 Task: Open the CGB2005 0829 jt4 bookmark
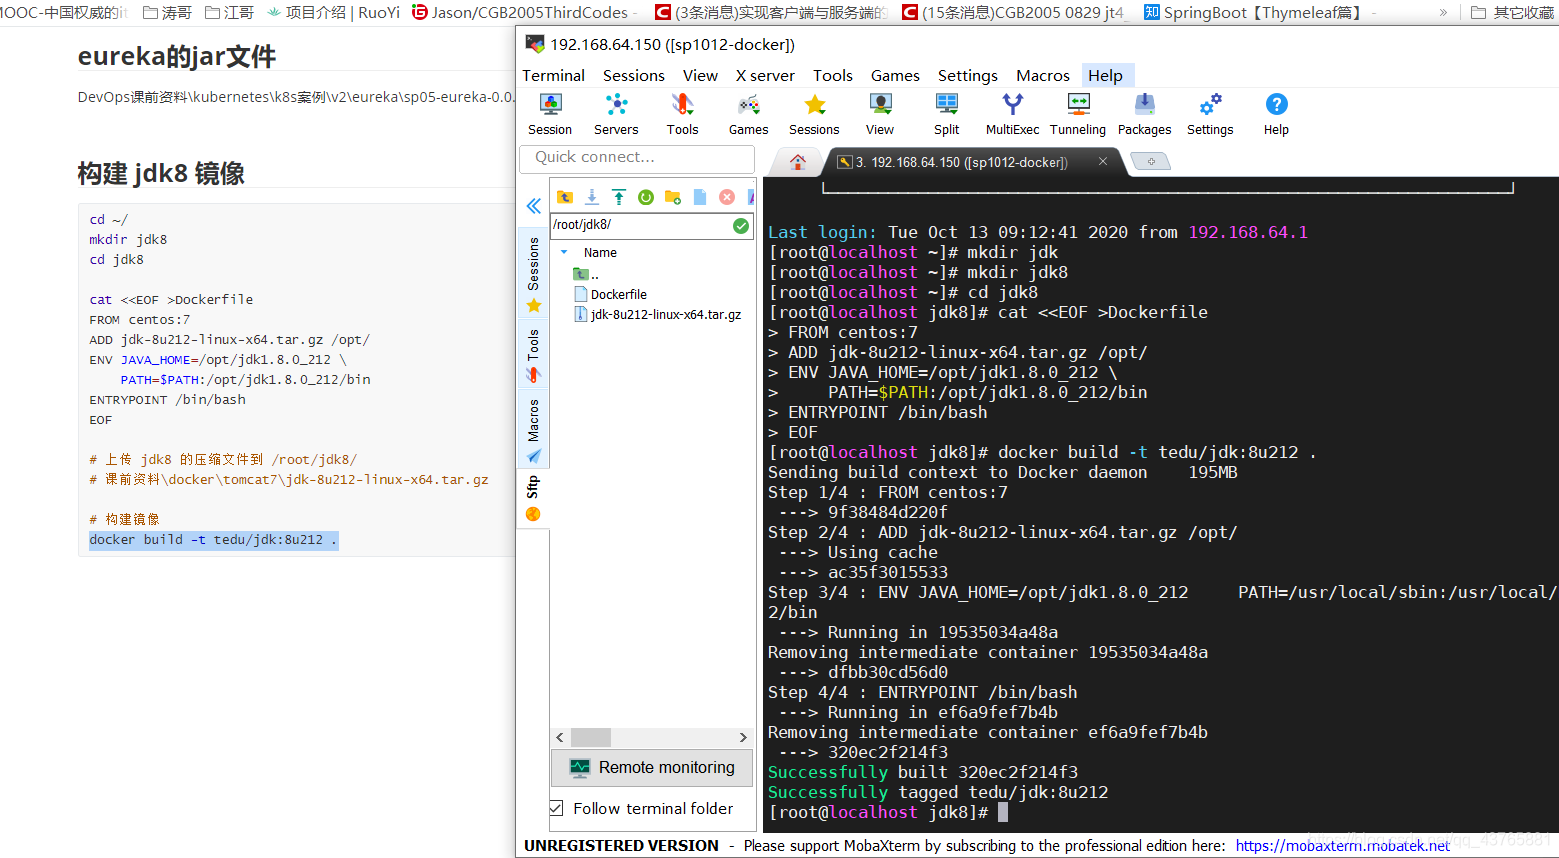(1012, 12)
